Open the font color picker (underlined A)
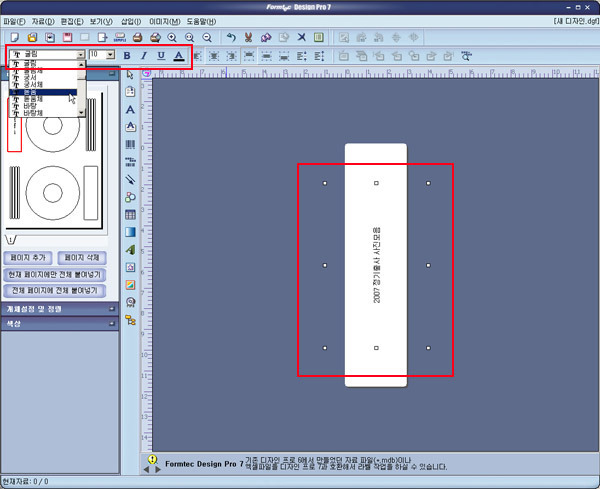Viewport: 600px width, 489px height. click(x=178, y=55)
